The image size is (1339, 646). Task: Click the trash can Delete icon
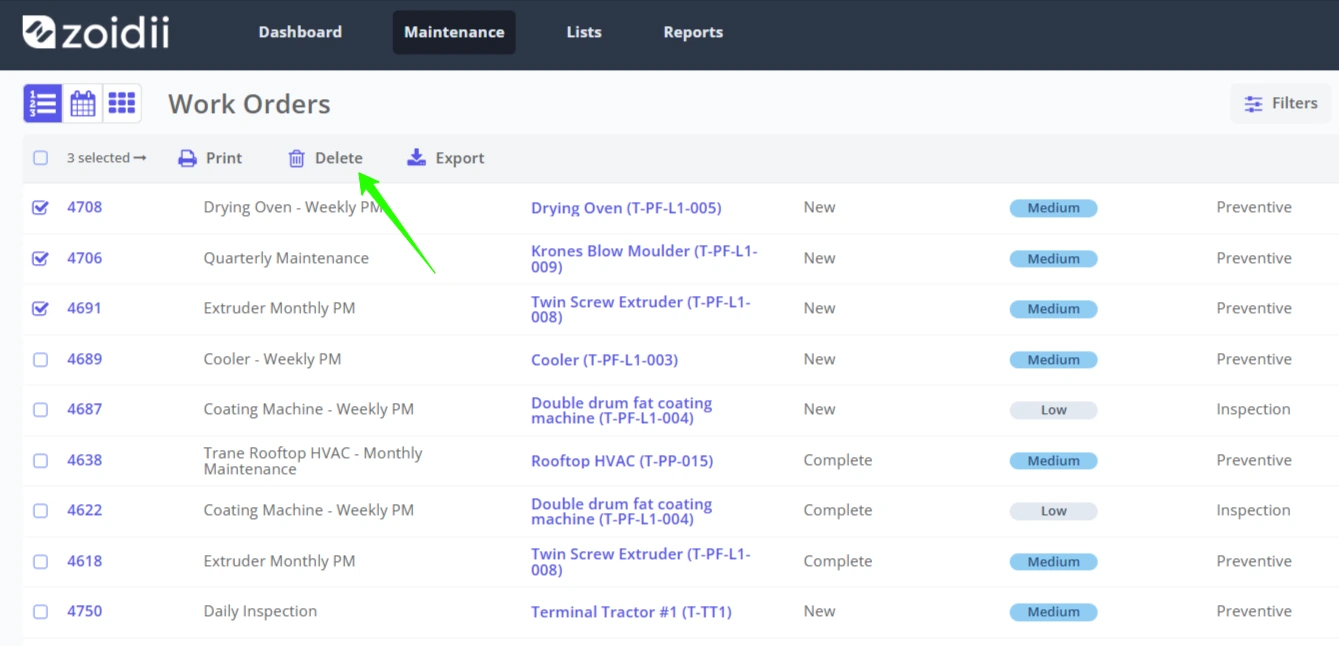pos(296,158)
